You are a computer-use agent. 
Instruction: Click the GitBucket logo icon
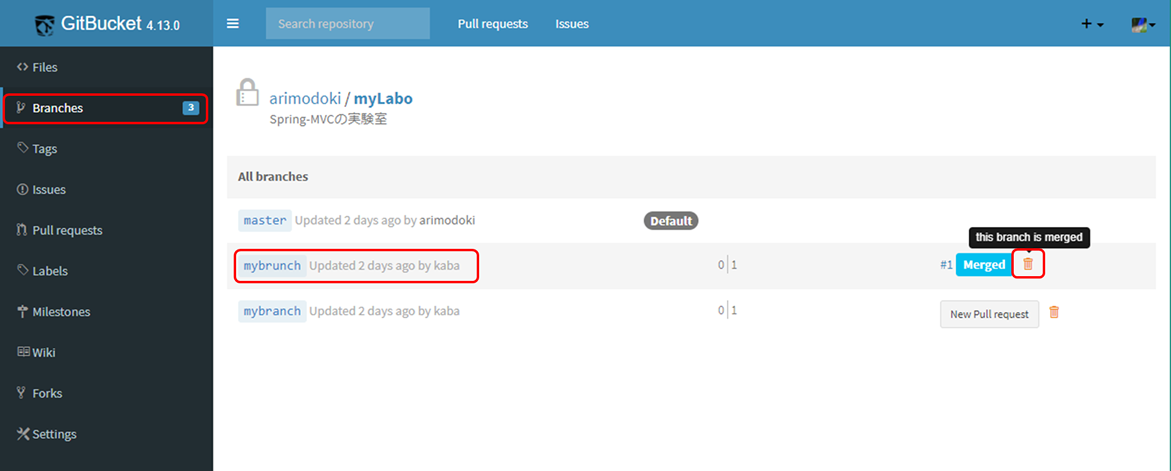click(x=46, y=24)
